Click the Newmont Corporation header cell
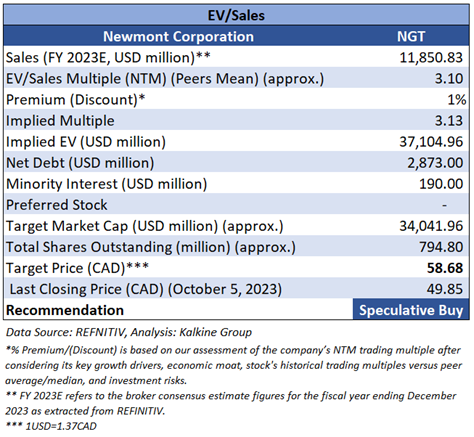The image size is (474, 437). click(178, 36)
